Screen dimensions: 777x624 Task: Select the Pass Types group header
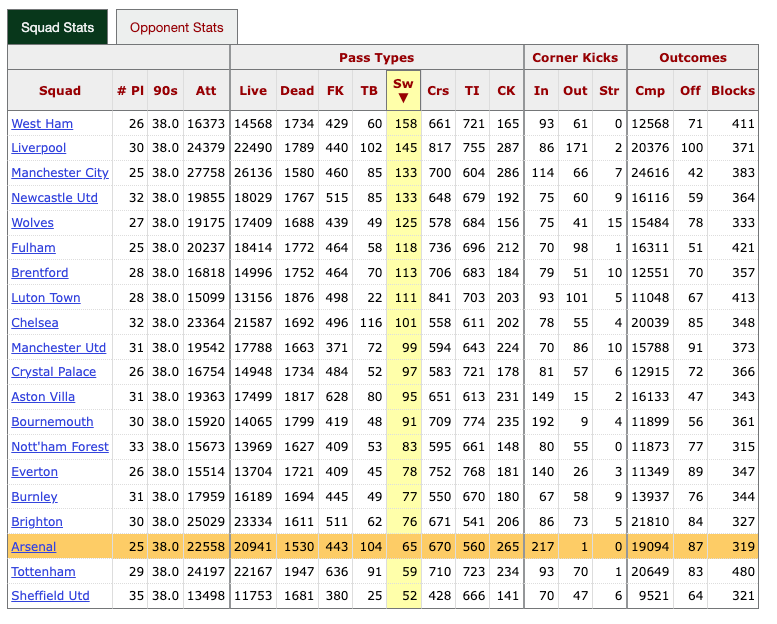click(377, 57)
